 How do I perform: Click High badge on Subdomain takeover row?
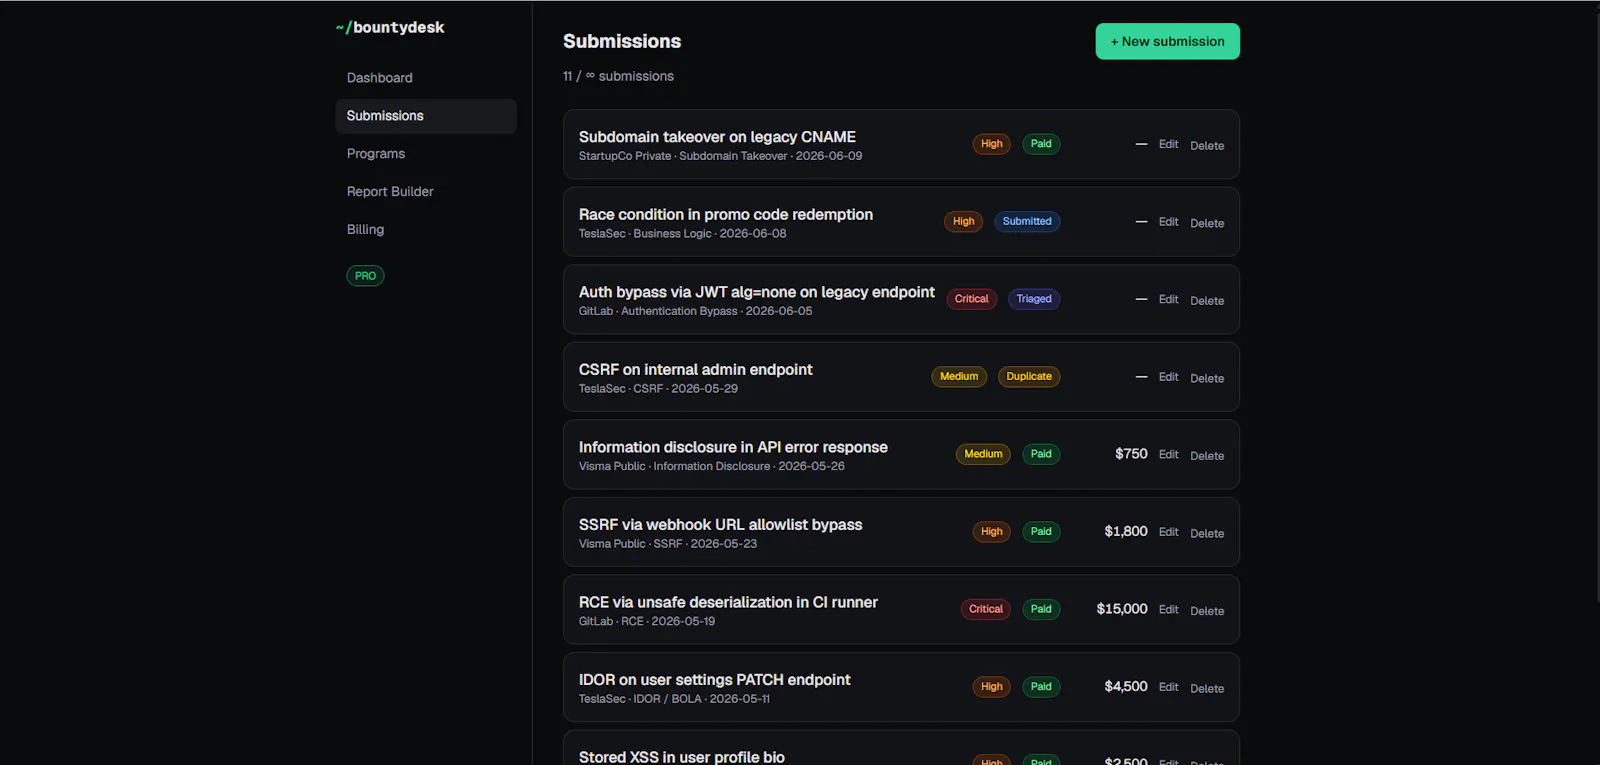coord(991,144)
